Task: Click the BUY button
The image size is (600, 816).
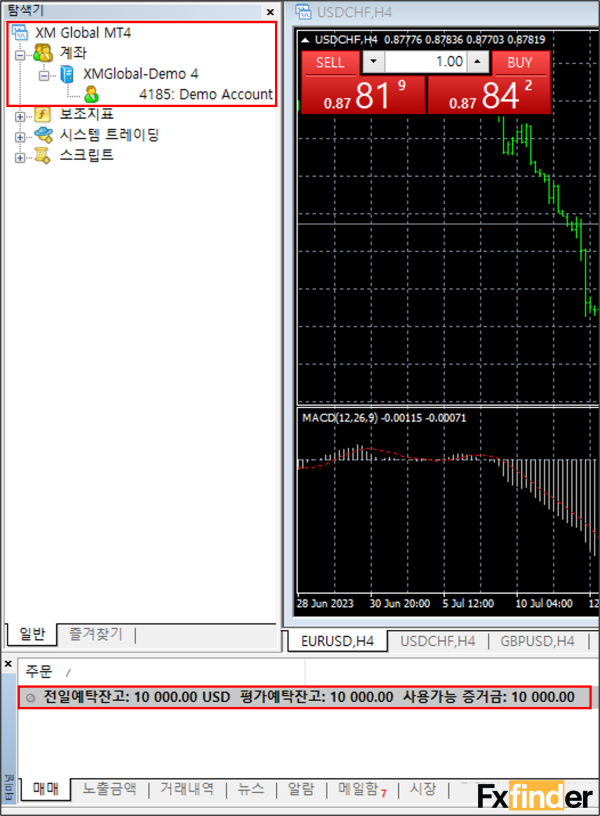Action: [x=520, y=62]
